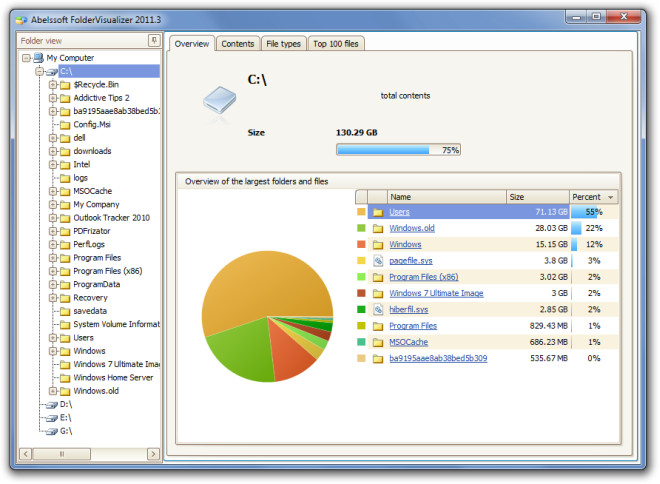
Task: Click the pagefile.sys file icon in list
Action: pos(378,261)
